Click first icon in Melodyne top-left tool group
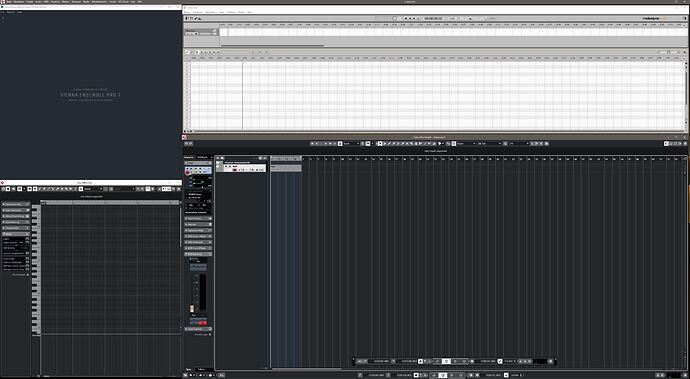Image resolution: width=690 pixels, height=379 pixels. click(187, 18)
